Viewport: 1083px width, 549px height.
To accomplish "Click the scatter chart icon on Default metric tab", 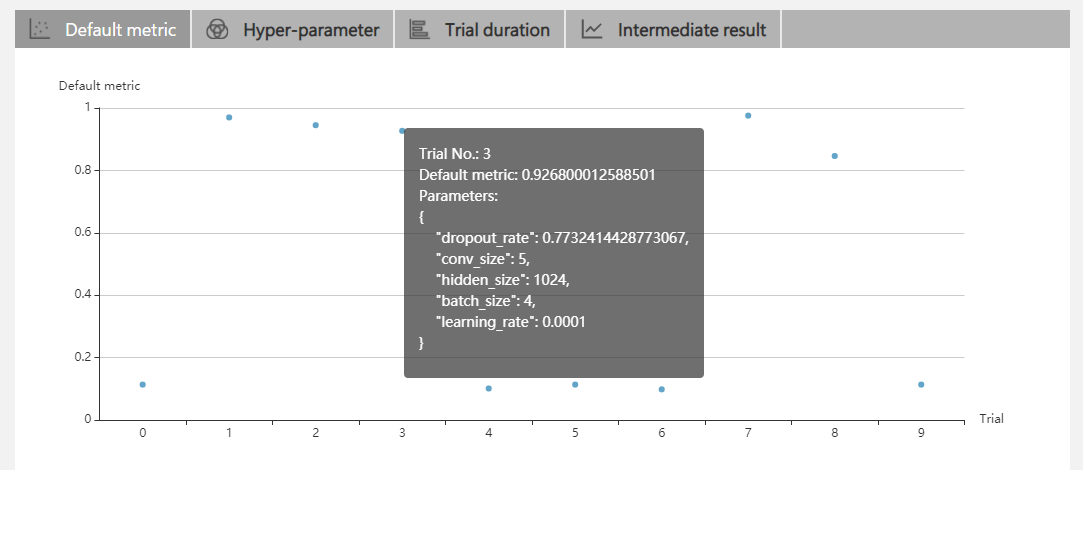I will [x=40, y=30].
